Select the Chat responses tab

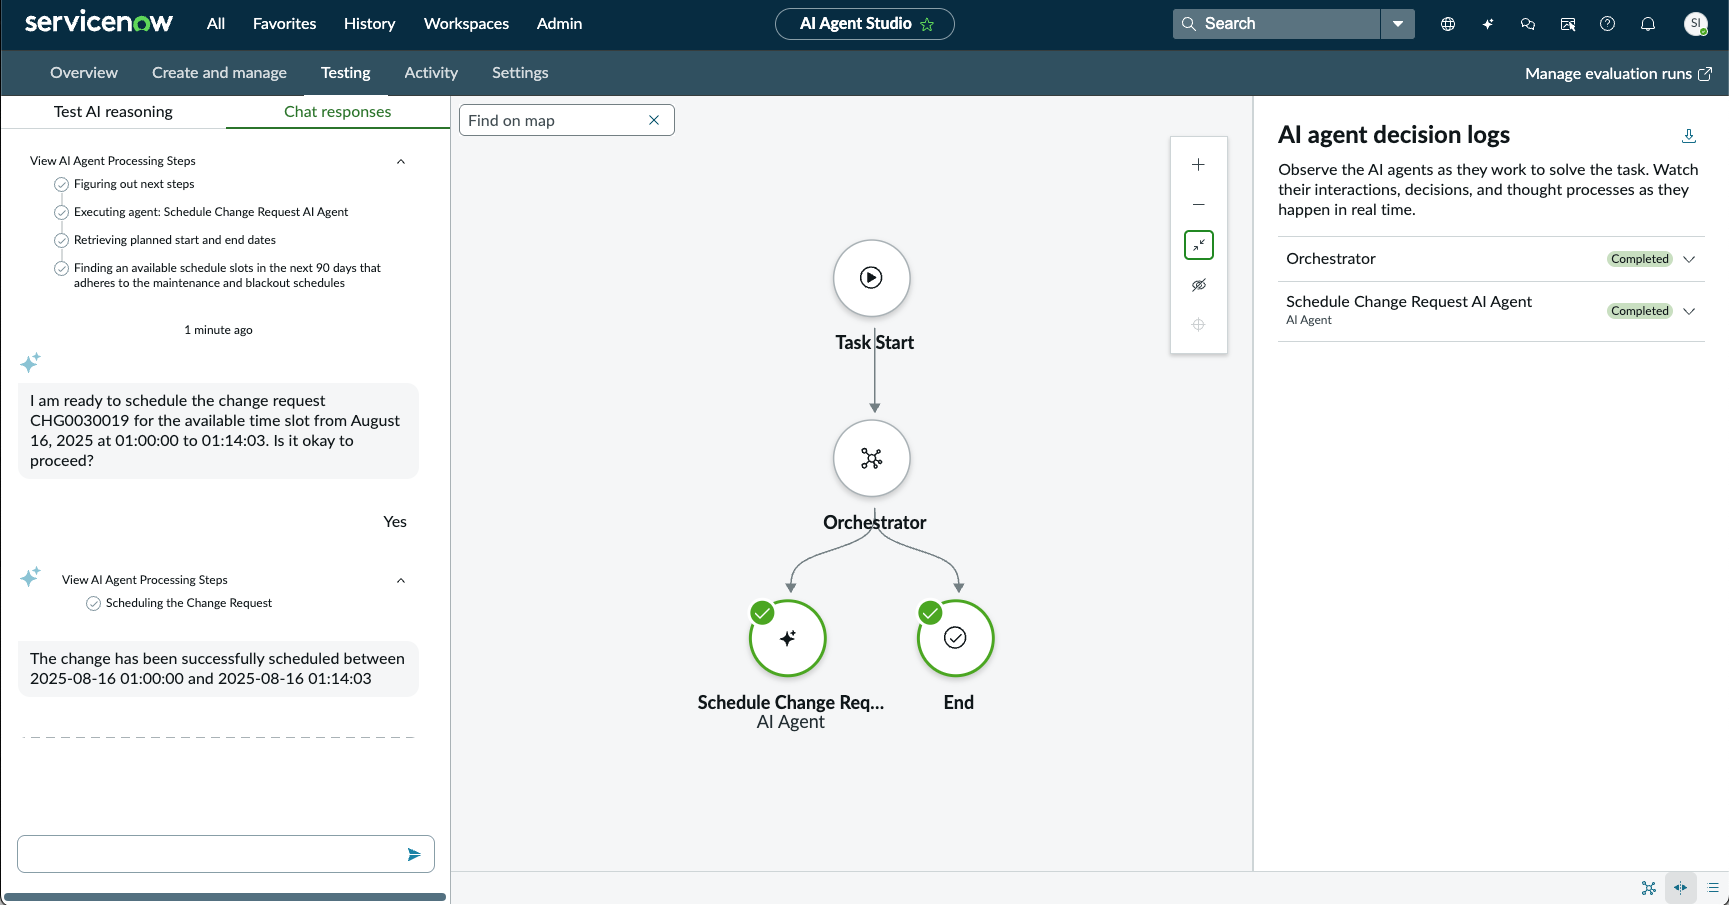[338, 112]
